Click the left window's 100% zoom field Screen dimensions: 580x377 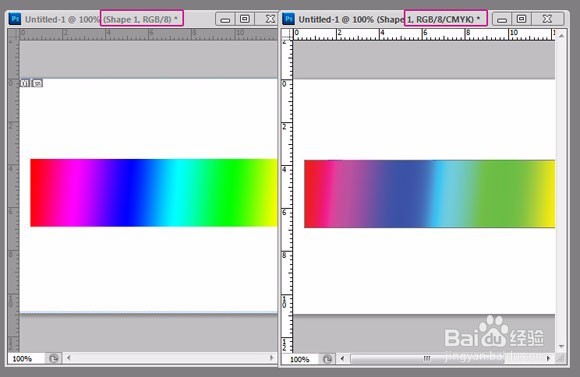coord(26,359)
